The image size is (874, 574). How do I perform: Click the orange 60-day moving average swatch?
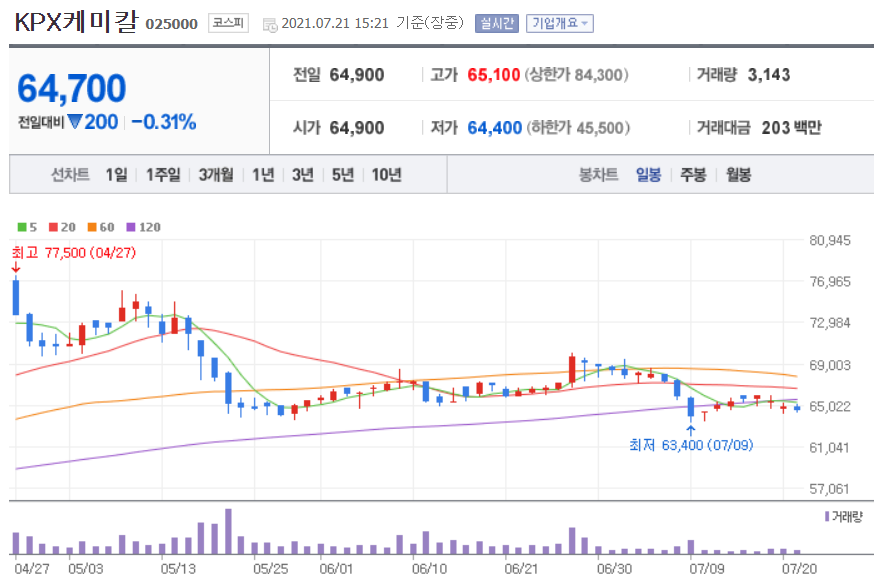pyautogui.click(x=92, y=227)
